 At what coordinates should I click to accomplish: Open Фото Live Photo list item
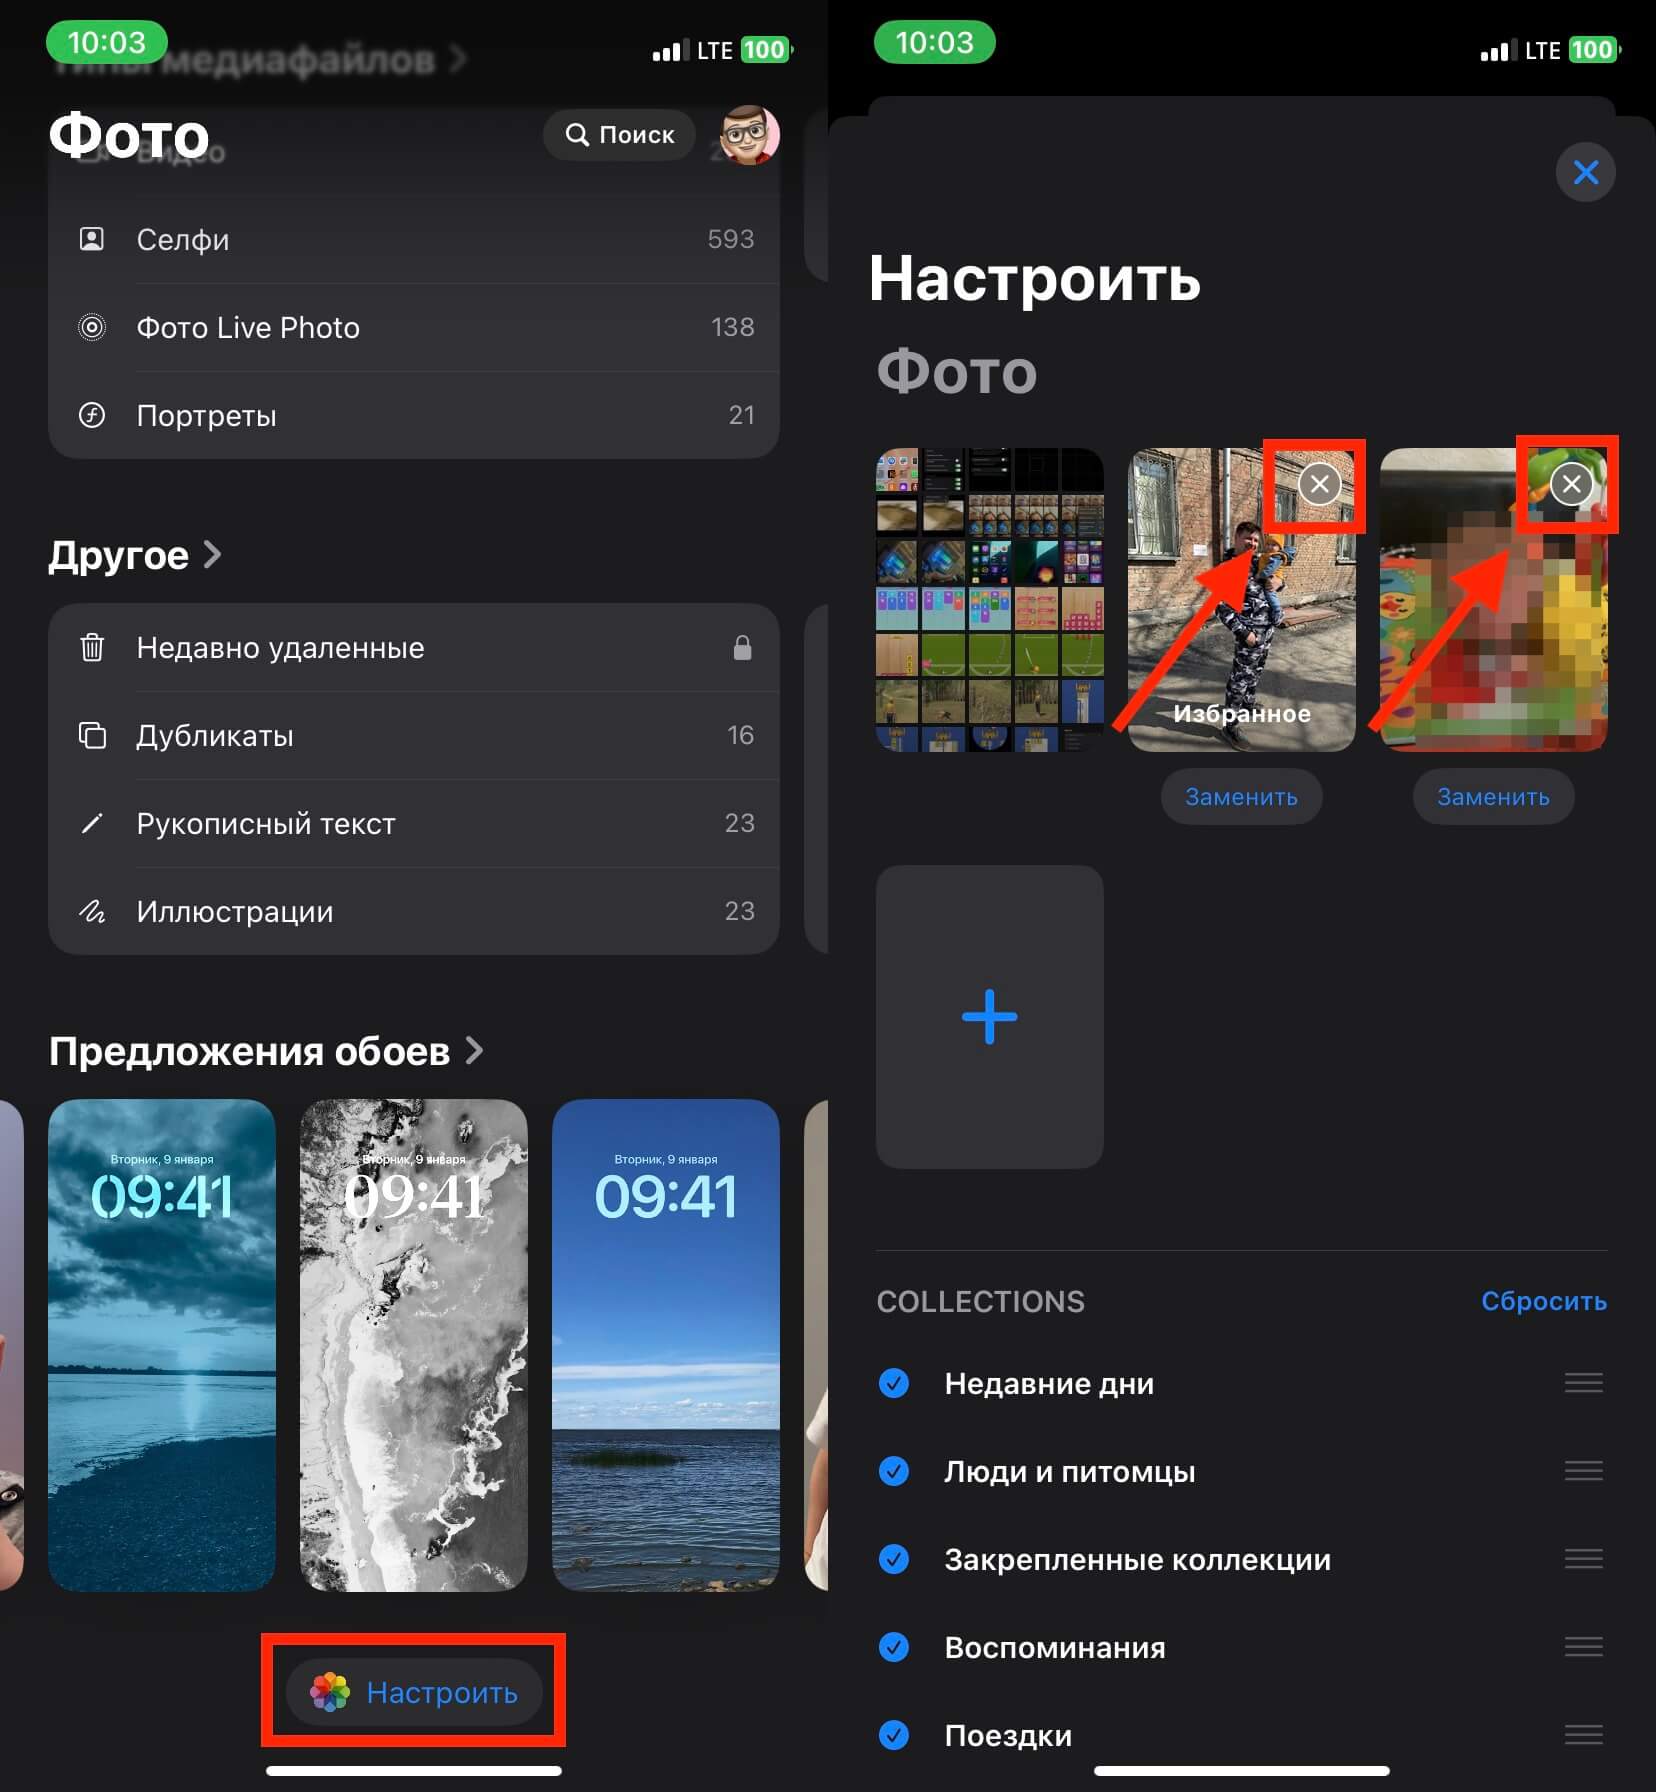(413, 328)
